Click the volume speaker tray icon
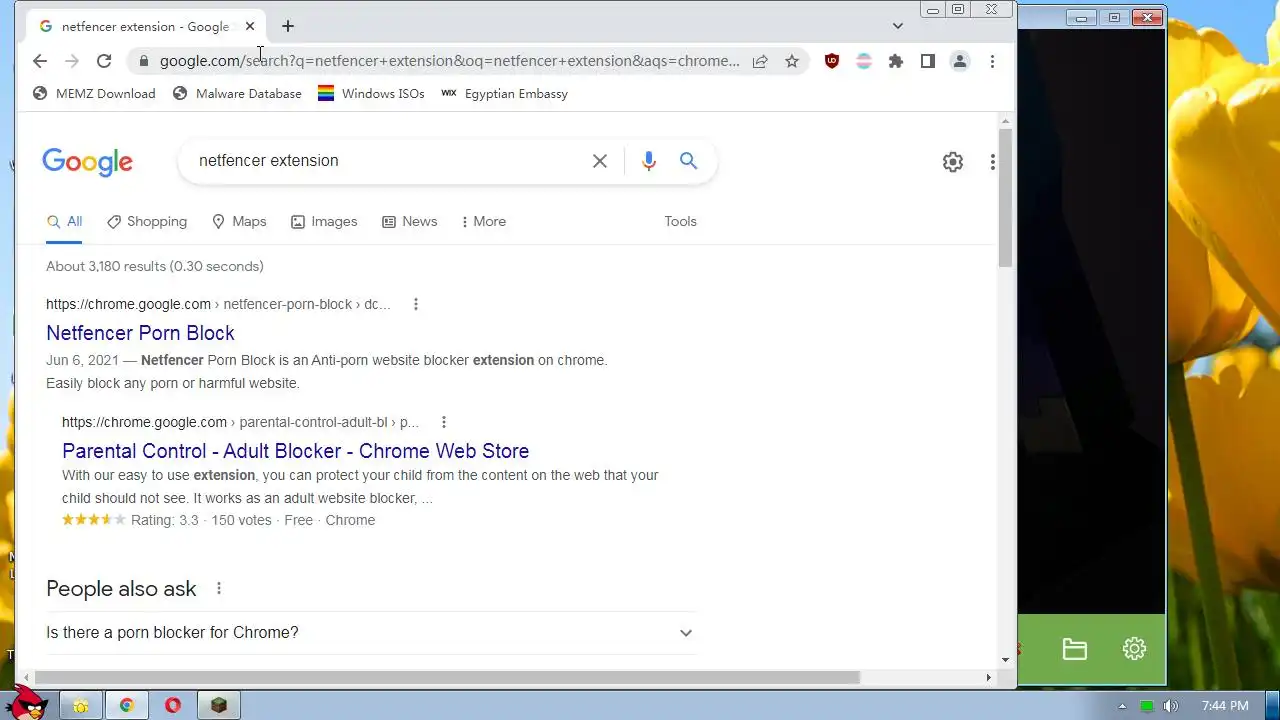Screen dimensions: 1280x720 (x=1170, y=706)
